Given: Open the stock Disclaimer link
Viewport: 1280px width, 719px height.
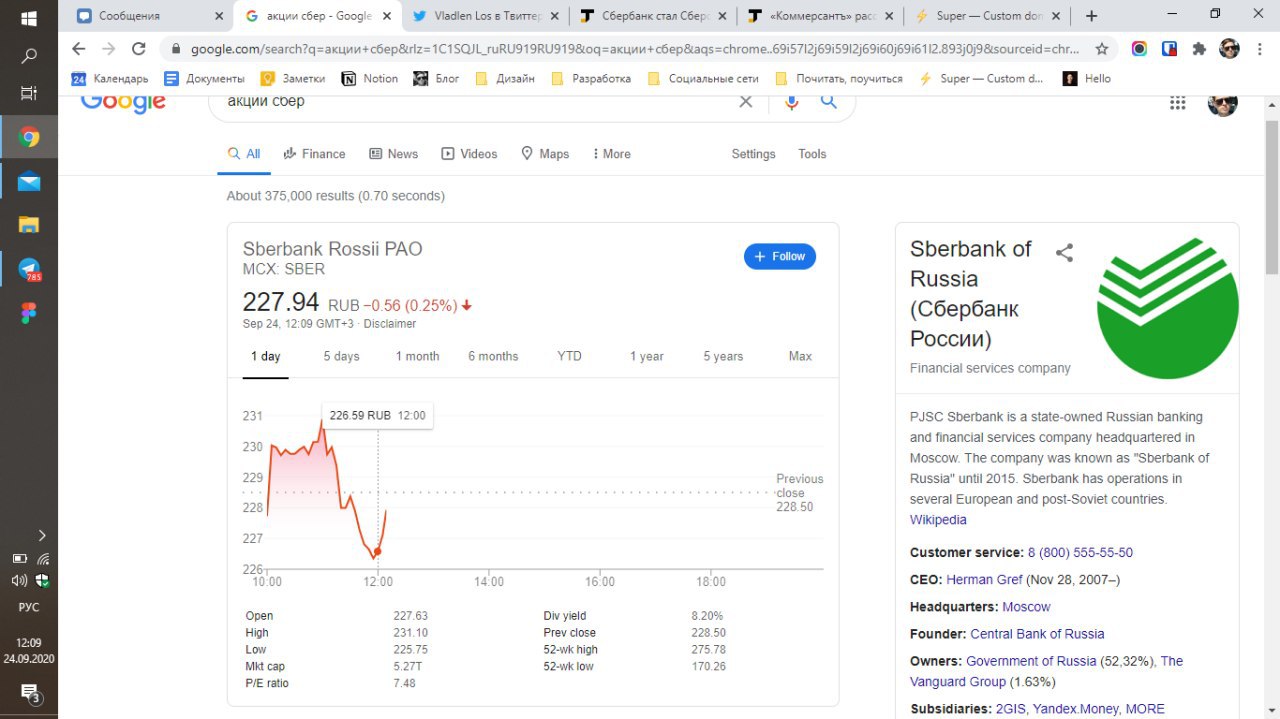Looking at the screenshot, I should [x=390, y=324].
